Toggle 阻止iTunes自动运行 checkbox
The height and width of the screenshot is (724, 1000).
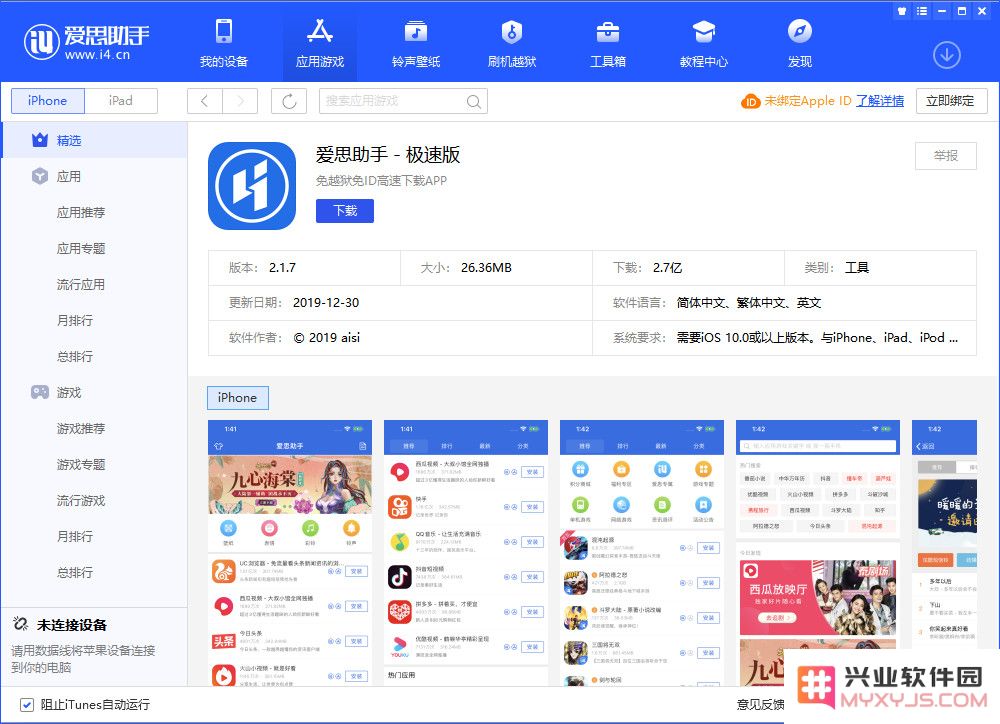point(27,704)
